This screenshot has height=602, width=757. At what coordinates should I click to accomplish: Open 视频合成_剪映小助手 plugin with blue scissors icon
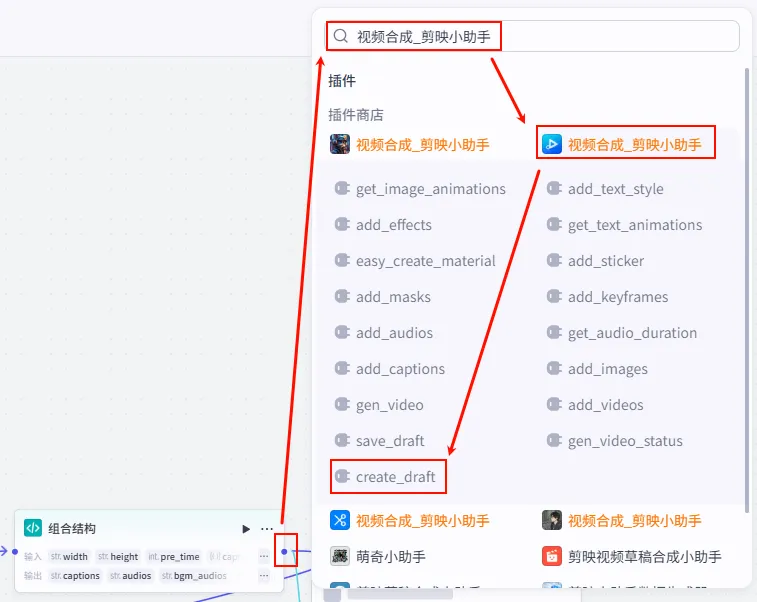[409, 520]
